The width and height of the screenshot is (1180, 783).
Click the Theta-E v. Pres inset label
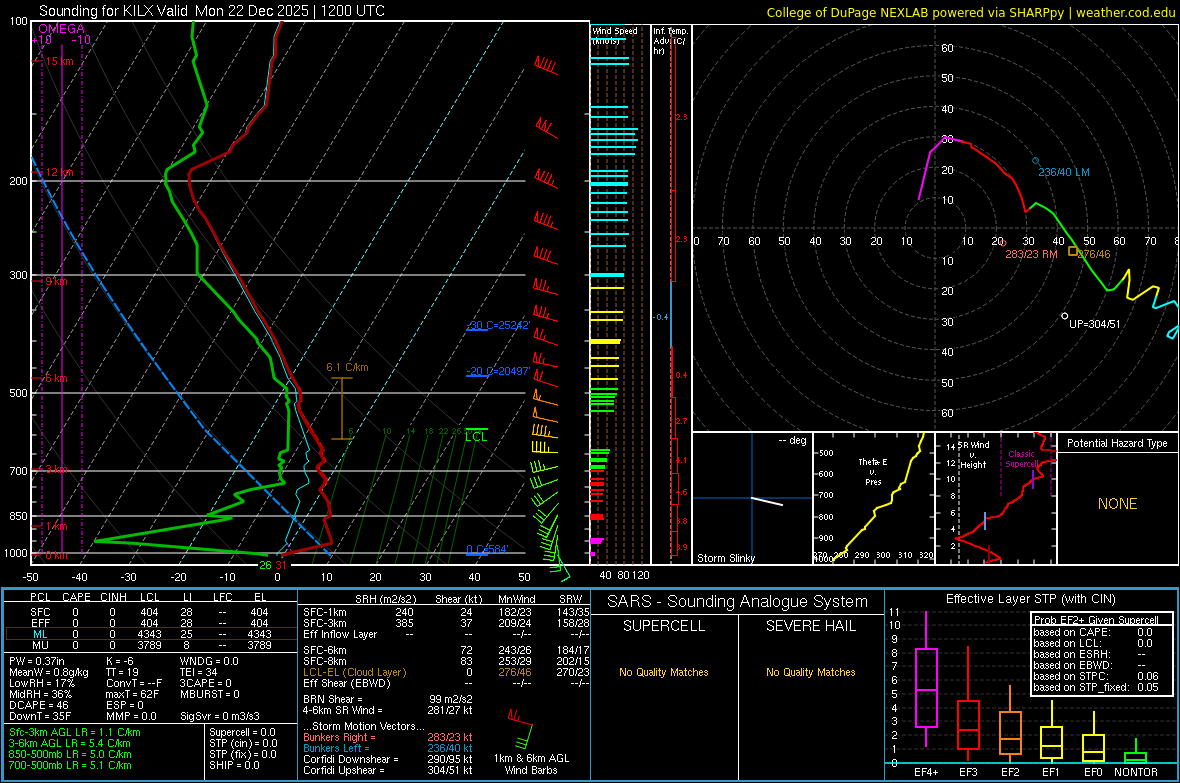[873, 471]
